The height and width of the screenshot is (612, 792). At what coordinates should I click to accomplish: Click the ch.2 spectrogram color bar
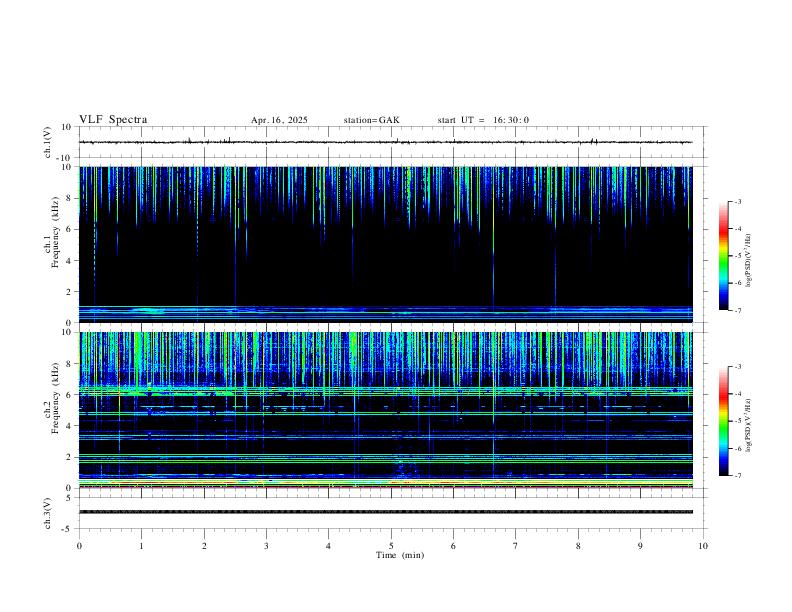pos(723,421)
